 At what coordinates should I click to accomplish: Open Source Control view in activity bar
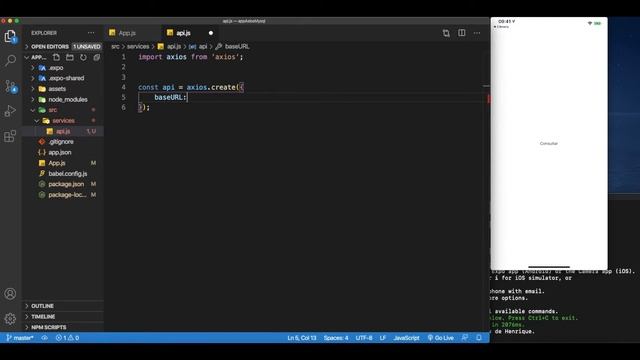(10, 86)
